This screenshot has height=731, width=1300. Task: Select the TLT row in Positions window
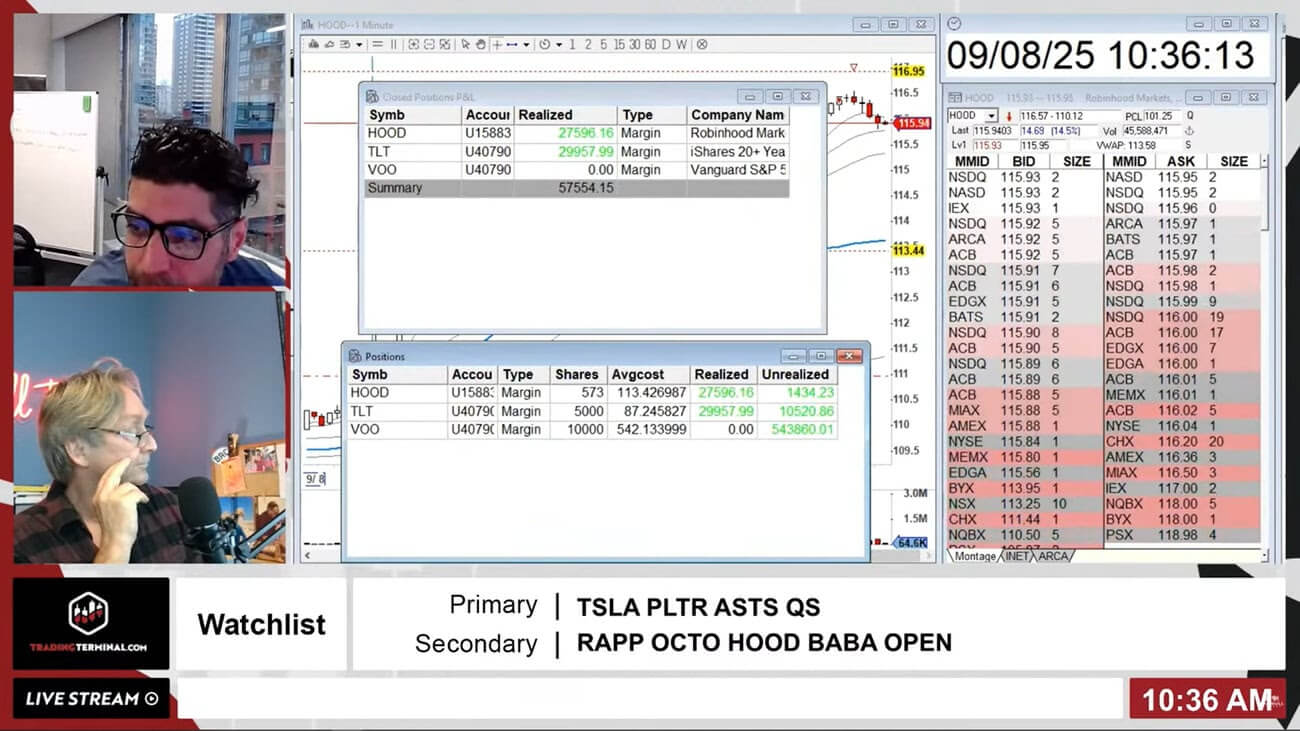[362, 411]
